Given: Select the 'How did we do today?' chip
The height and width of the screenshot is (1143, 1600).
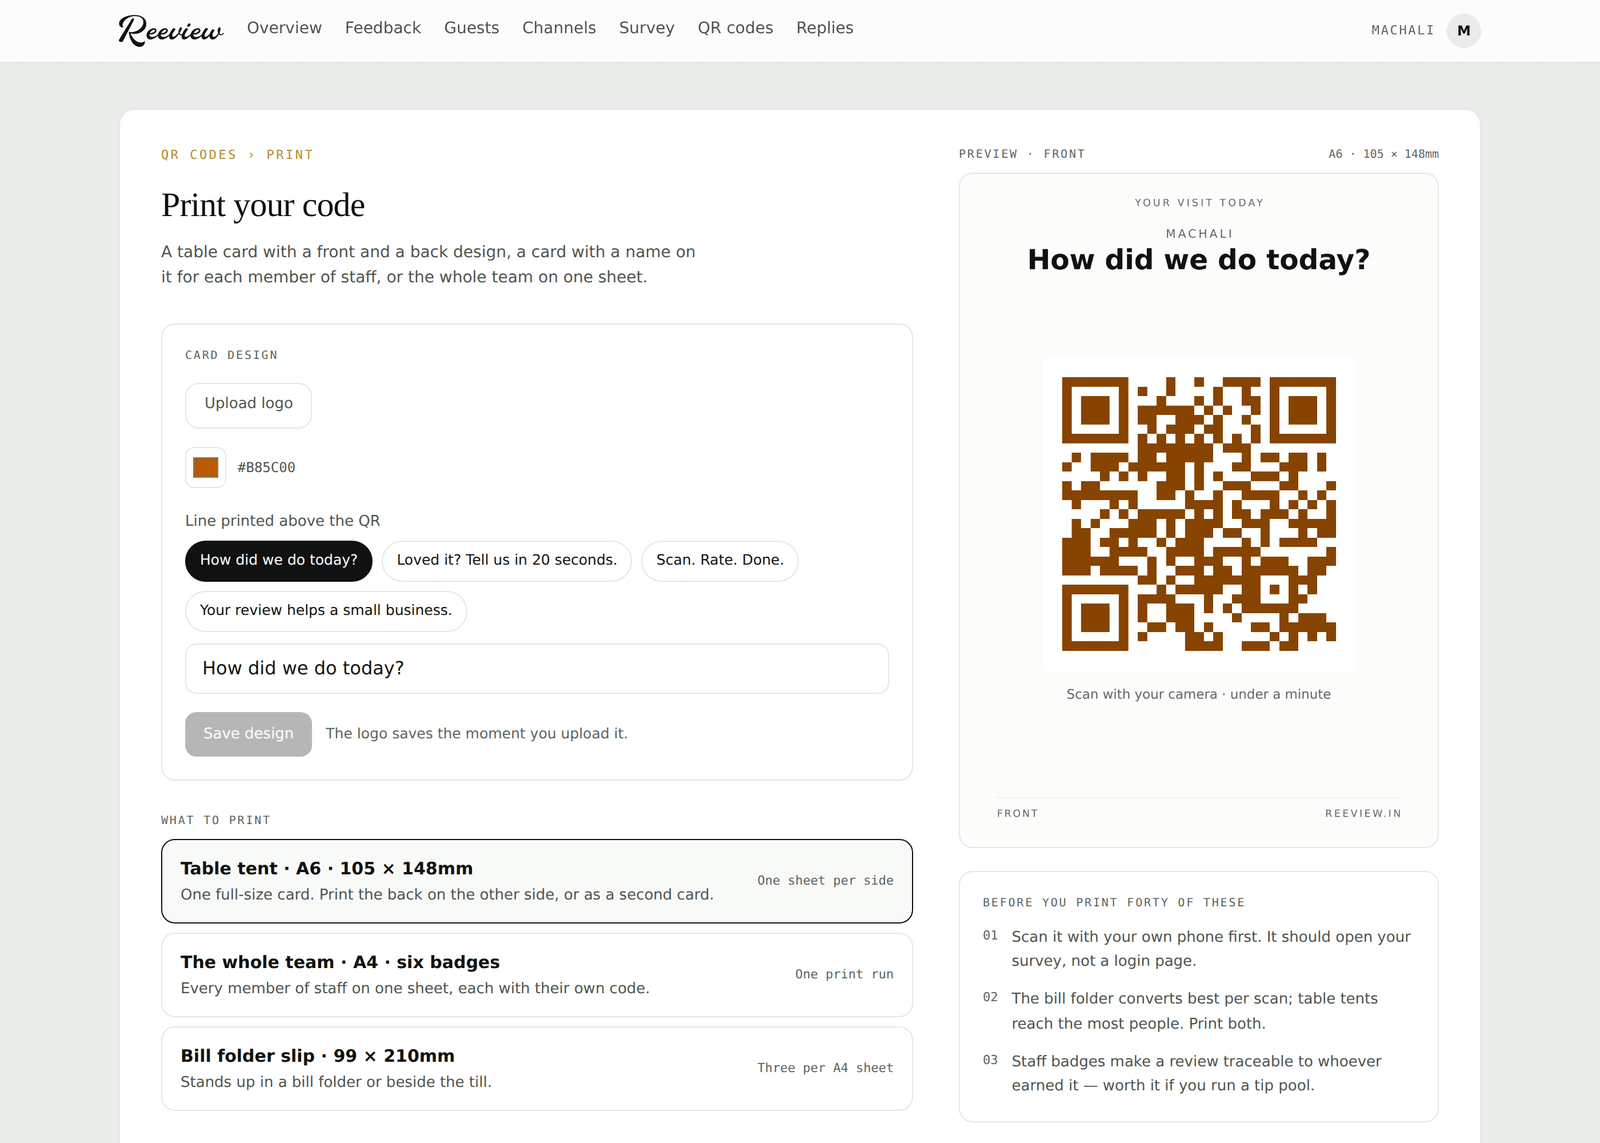Looking at the screenshot, I should click(279, 561).
